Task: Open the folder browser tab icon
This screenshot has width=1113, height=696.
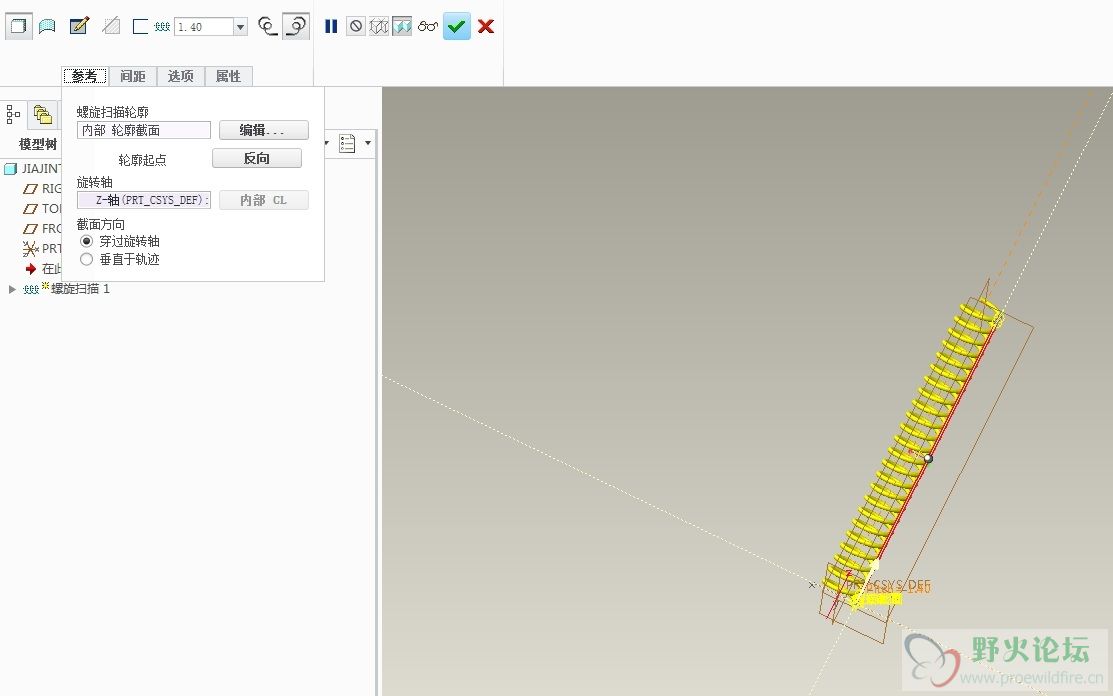Action: pos(43,114)
